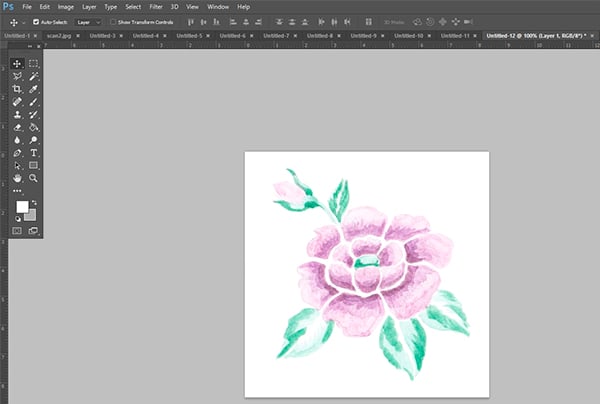This screenshot has width=600, height=404.
Task: Click the 3D orbit camera icon
Action: [417, 22]
